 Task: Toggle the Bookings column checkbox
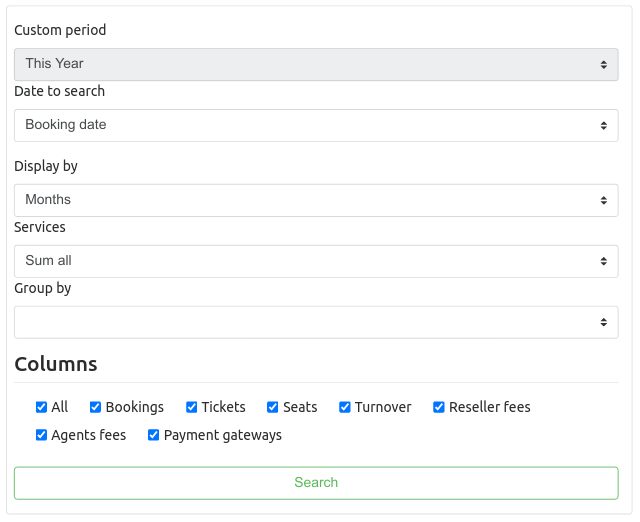tap(95, 407)
